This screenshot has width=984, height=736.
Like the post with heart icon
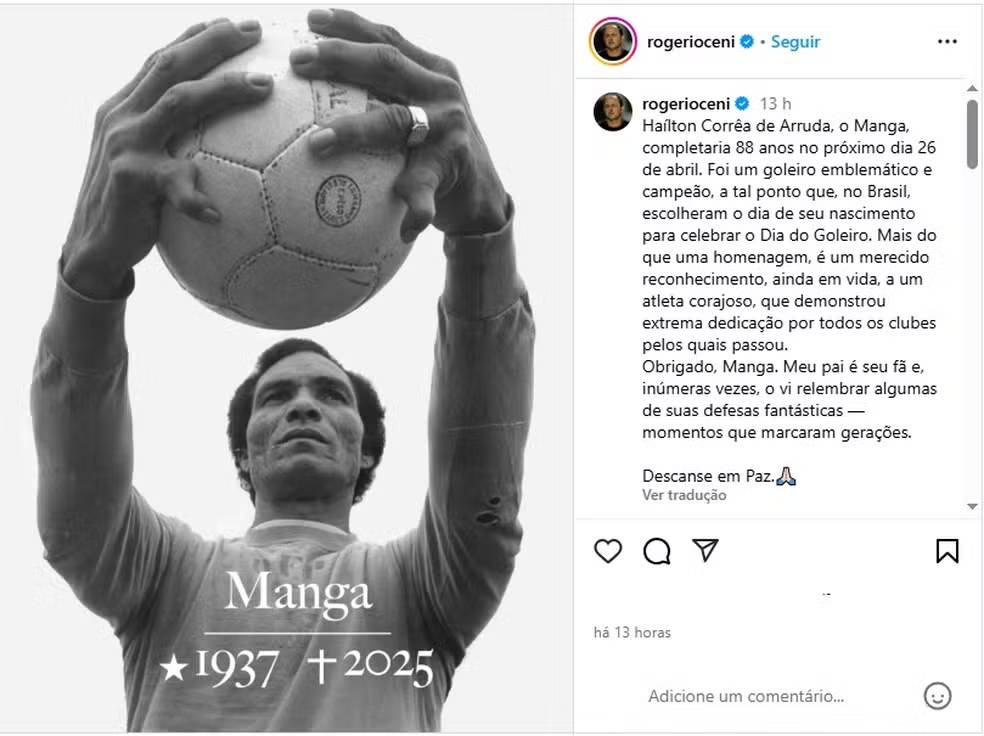(x=607, y=551)
